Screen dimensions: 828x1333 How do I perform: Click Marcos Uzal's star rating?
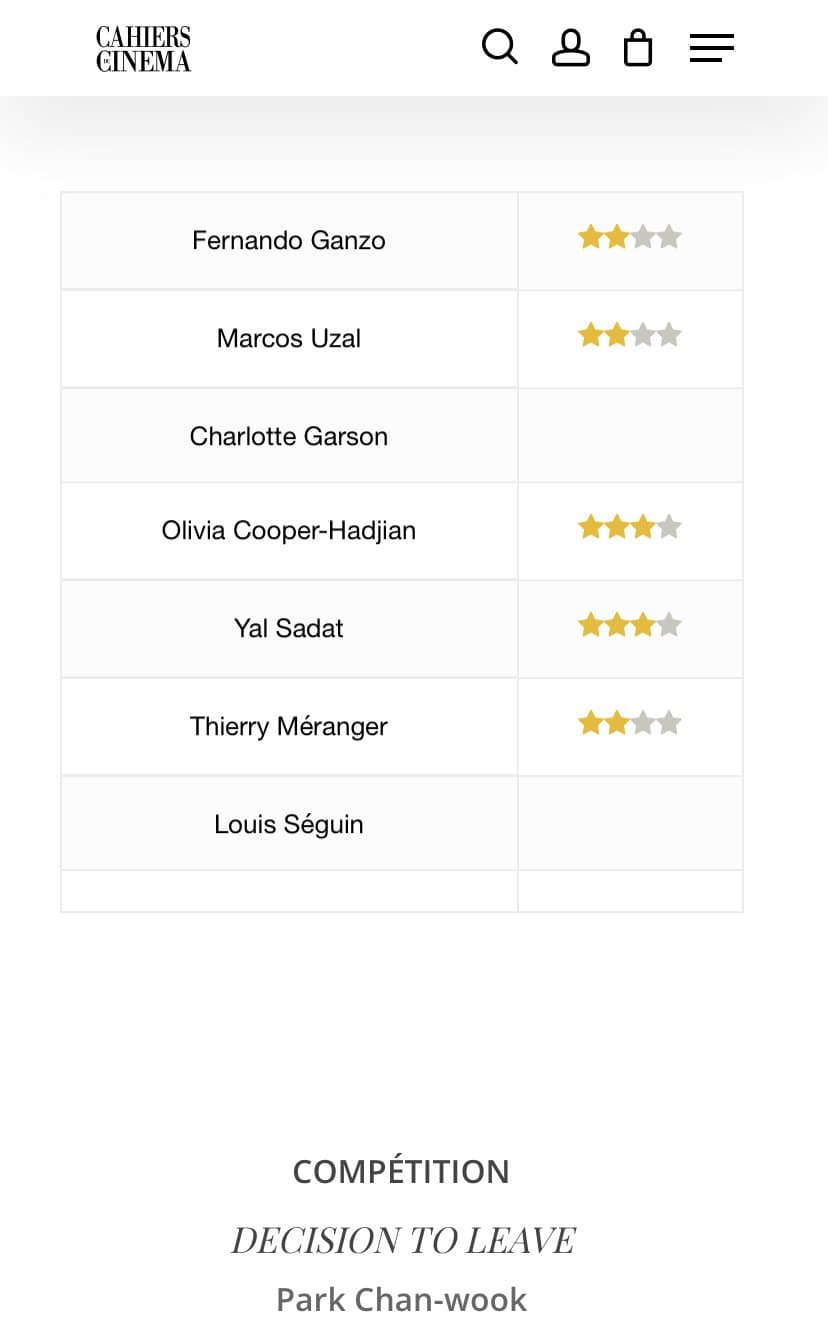(x=630, y=336)
